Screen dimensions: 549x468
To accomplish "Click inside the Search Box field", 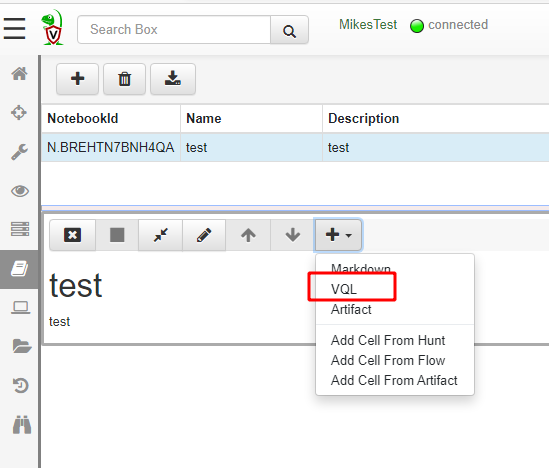I will pos(174,30).
